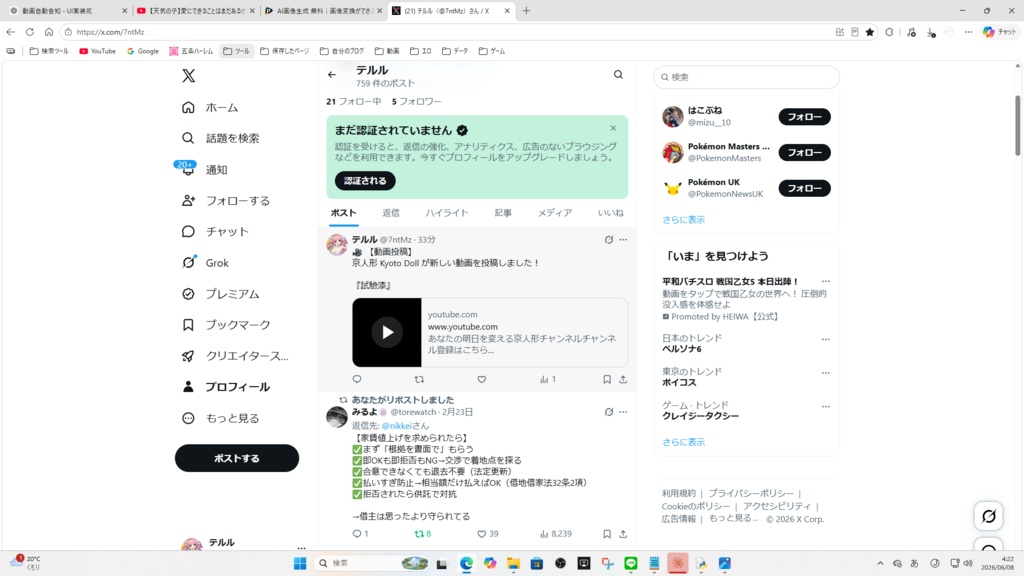Open options for ポイコス trend

[x=825, y=373]
